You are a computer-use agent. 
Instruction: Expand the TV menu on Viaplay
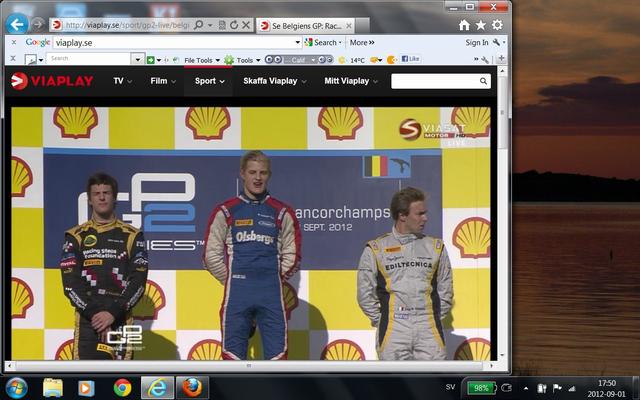123,81
